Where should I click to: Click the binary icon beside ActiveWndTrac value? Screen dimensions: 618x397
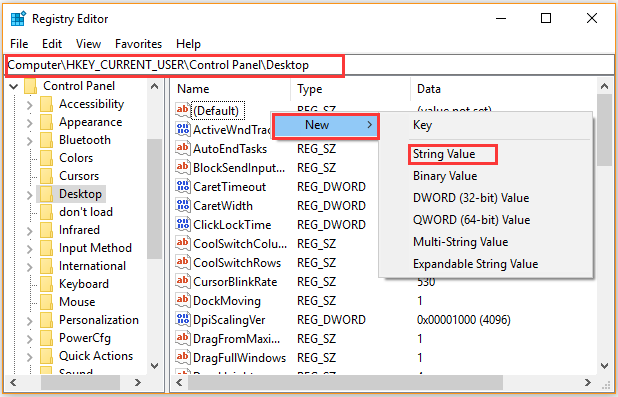(x=182, y=129)
